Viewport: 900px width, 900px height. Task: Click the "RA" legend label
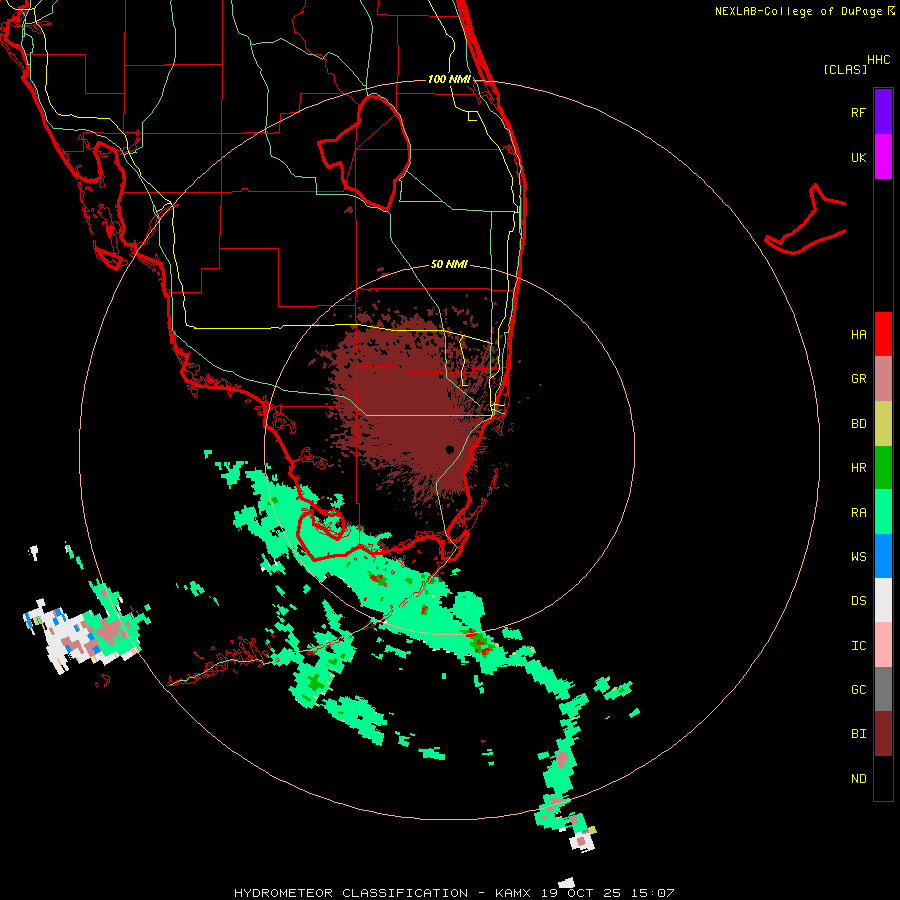[858, 513]
